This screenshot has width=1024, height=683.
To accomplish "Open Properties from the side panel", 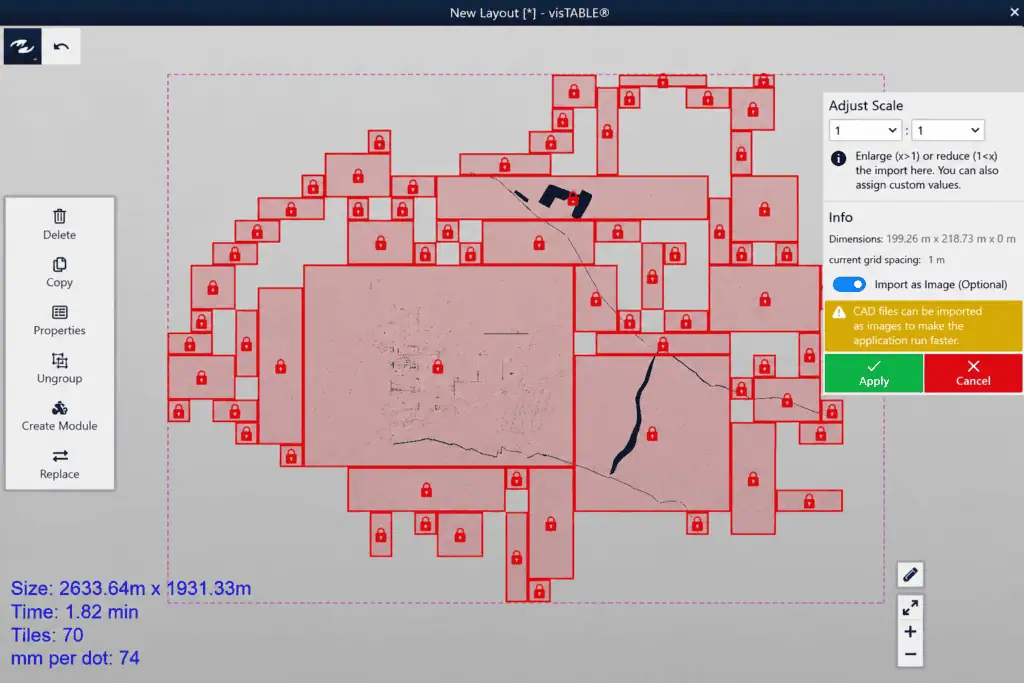I will [59, 320].
